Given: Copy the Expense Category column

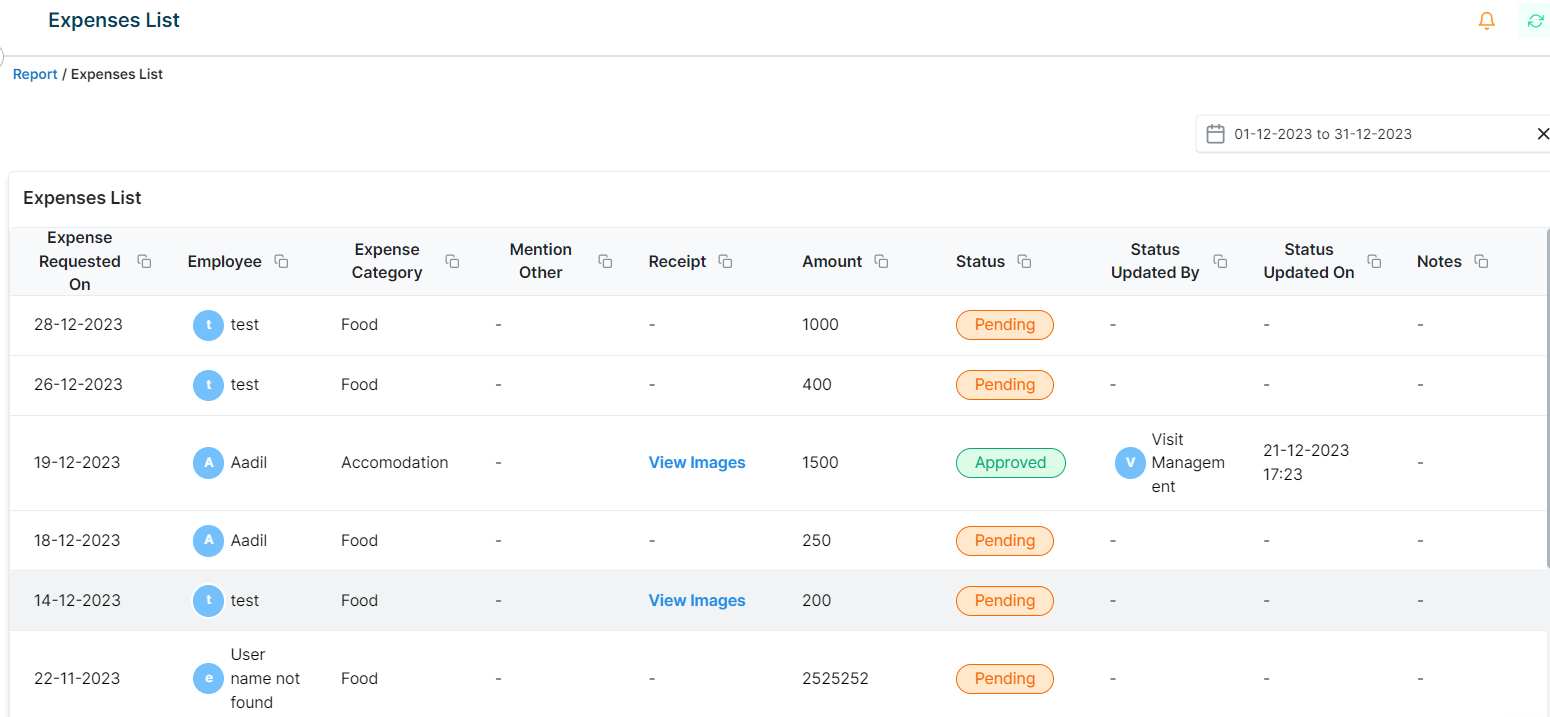Looking at the screenshot, I should tap(452, 262).
